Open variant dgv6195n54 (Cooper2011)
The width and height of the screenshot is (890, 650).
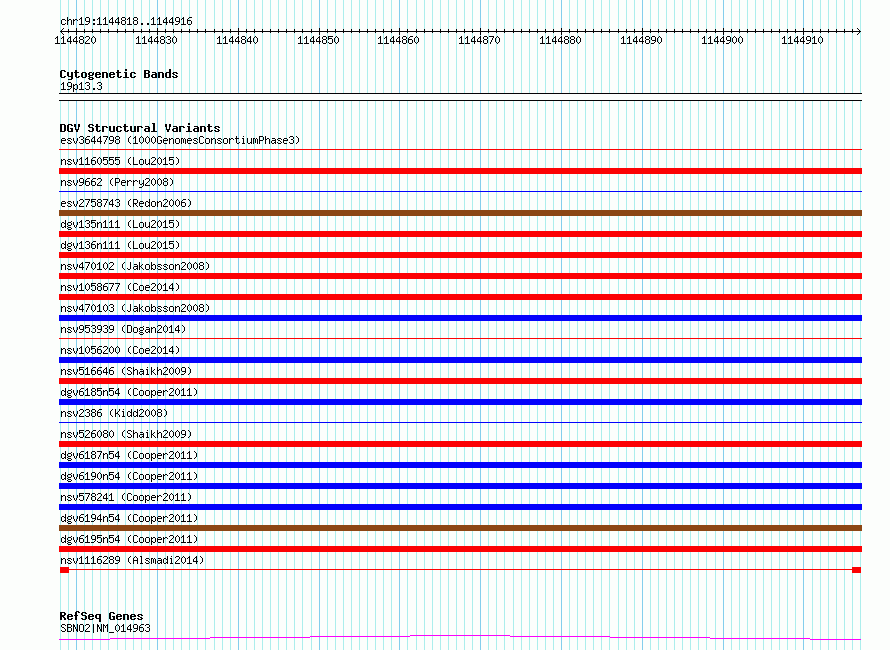(129, 539)
